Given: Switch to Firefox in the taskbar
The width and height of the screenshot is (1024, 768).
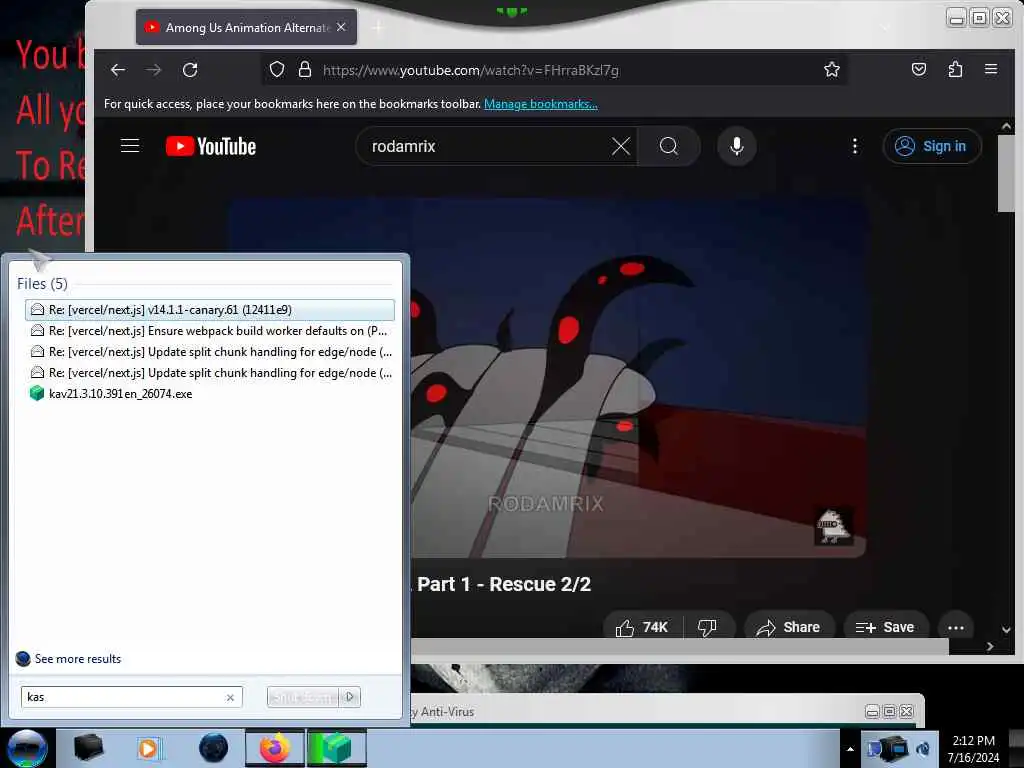Looking at the screenshot, I should (275, 748).
